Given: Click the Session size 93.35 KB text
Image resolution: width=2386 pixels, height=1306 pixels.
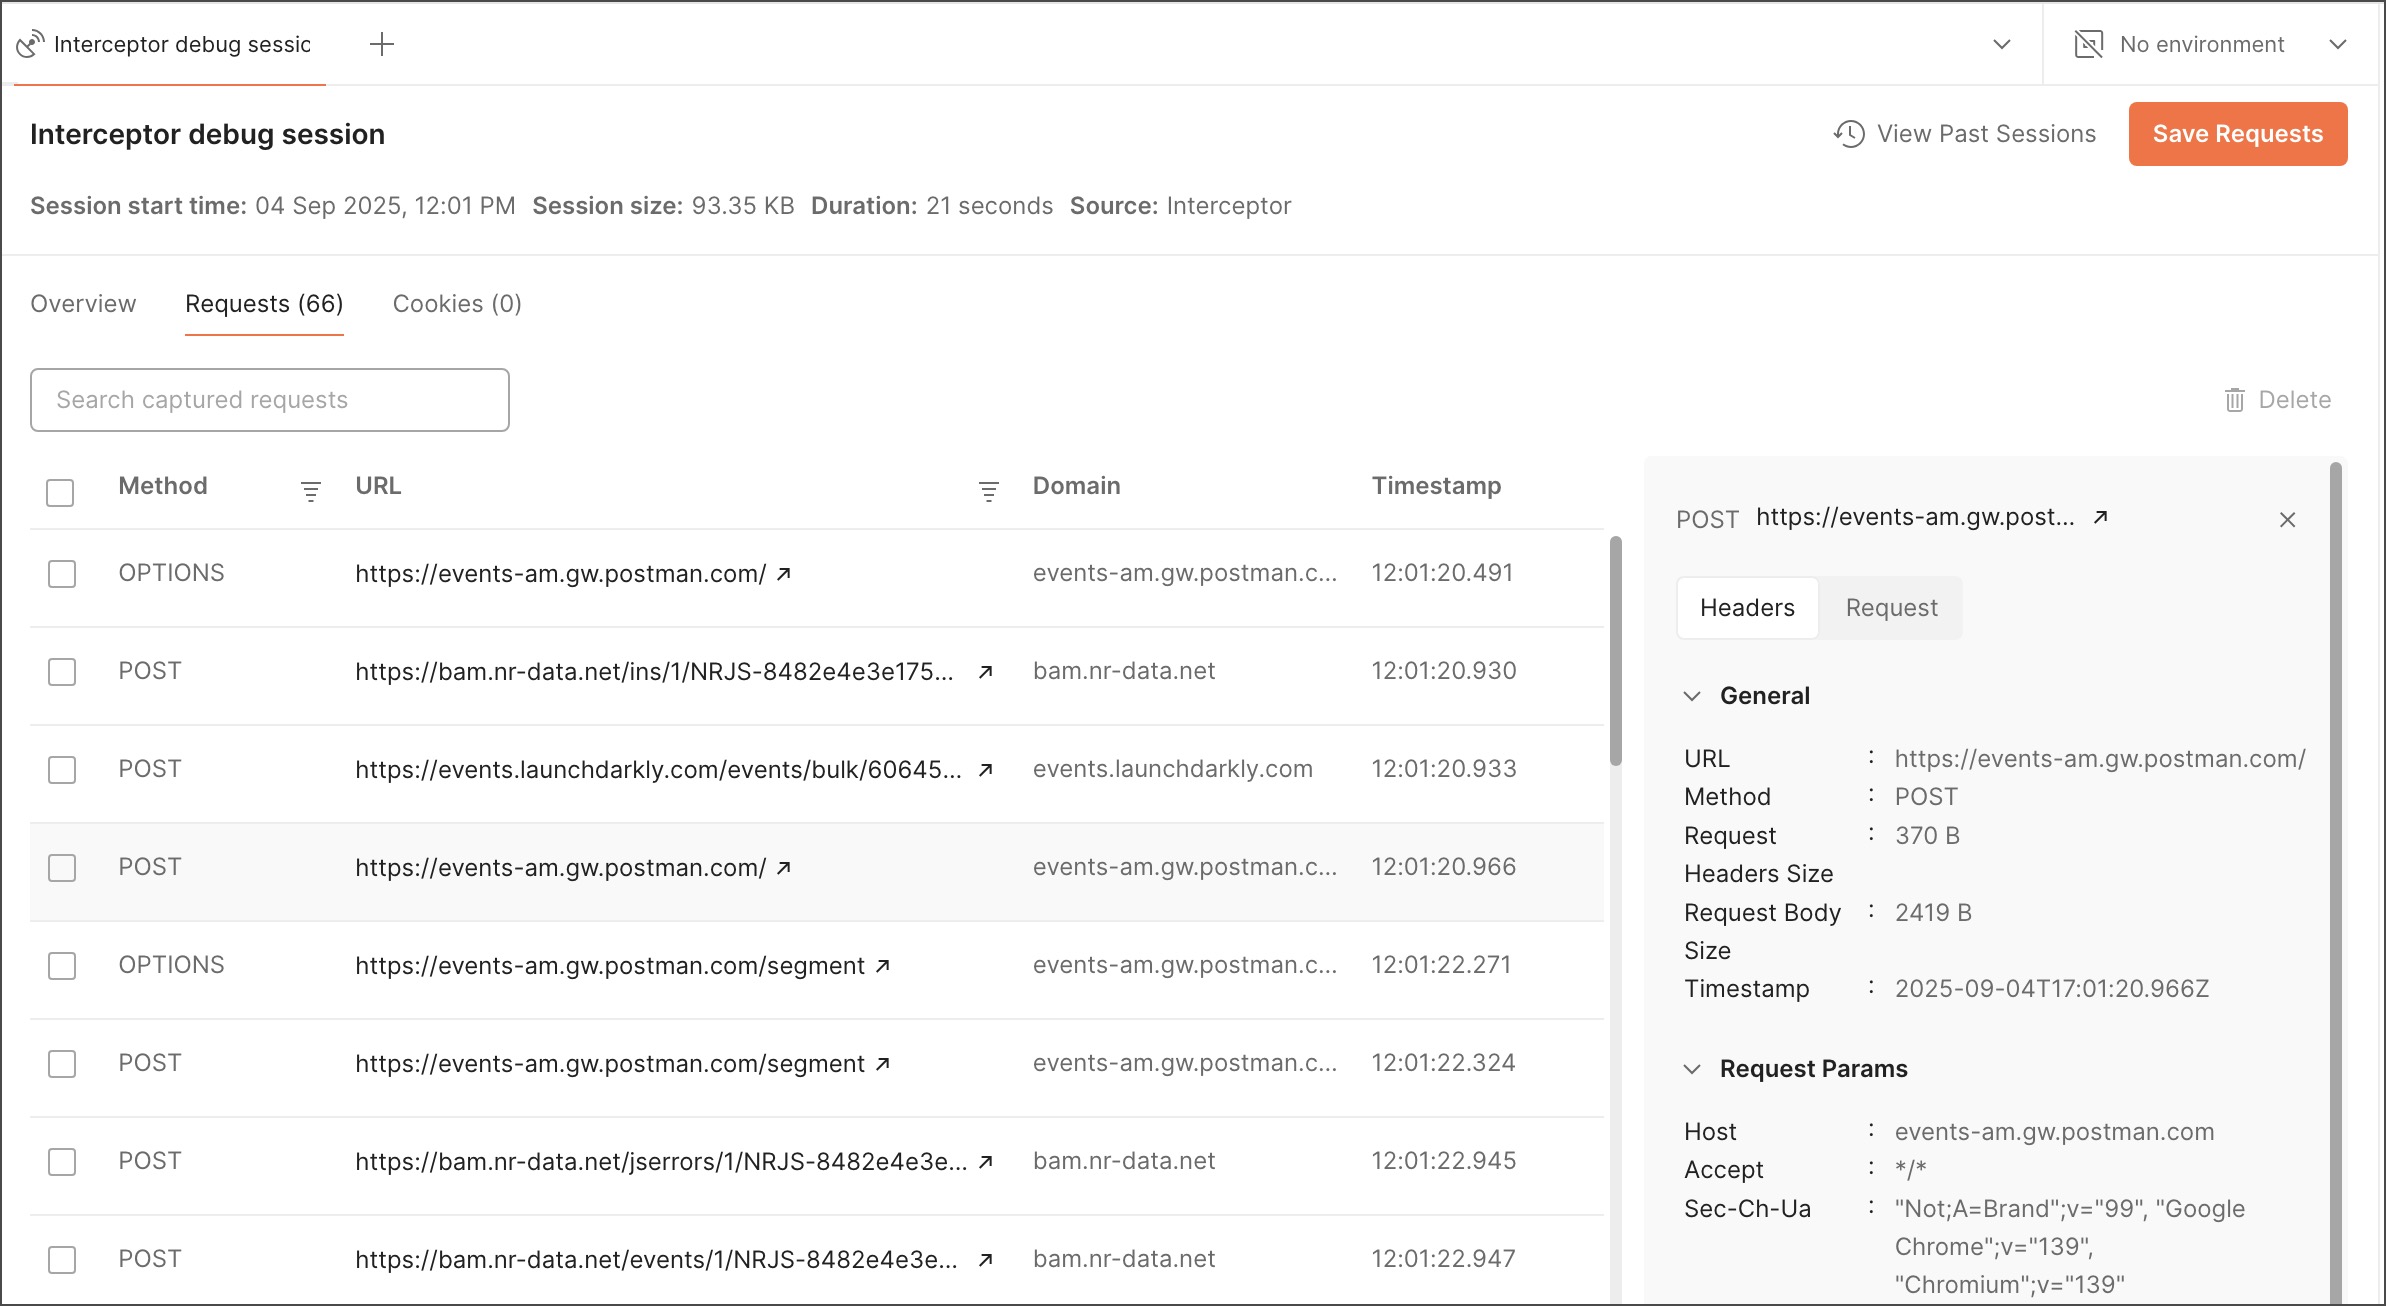Looking at the screenshot, I should tap(663, 206).
